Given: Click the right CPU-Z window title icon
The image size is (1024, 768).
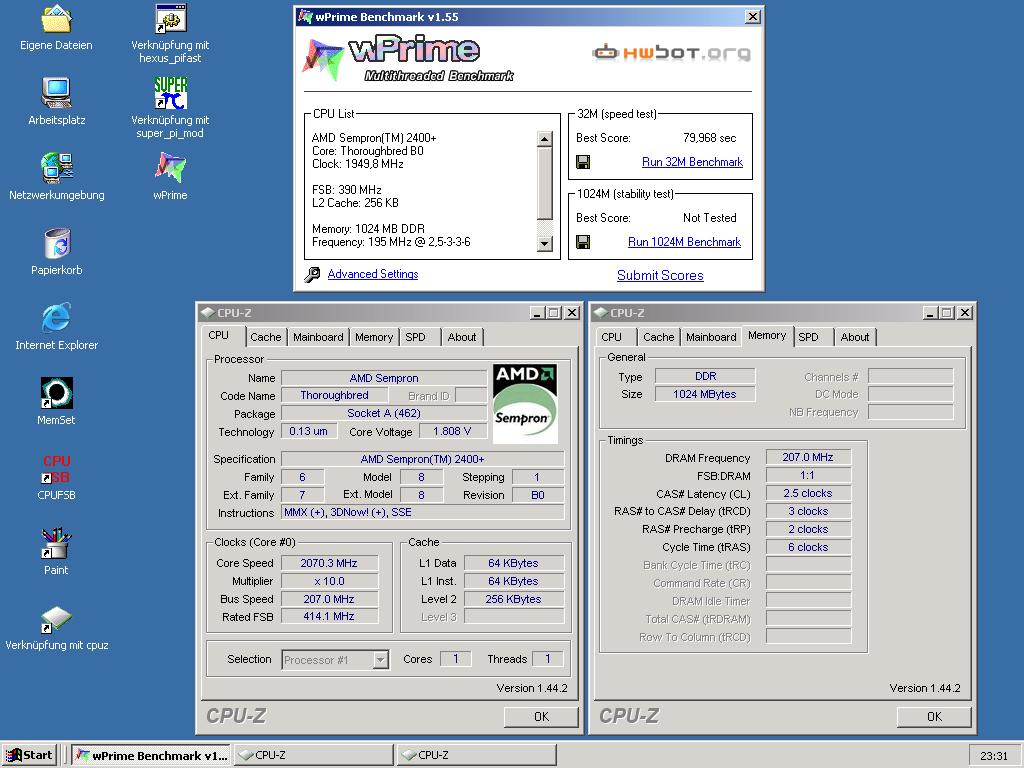Looking at the screenshot, I should pos(600,313).
